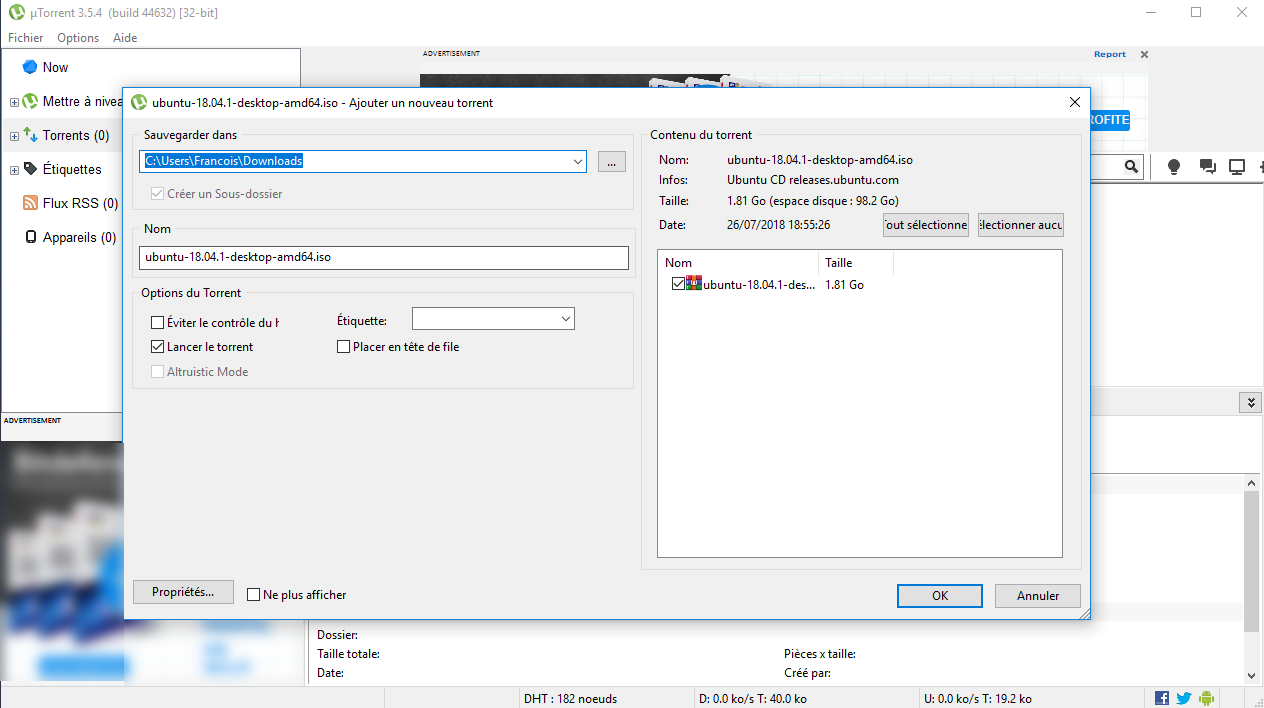Uncheck Lancer le torrent option
Image resolution: width=1264 pixels, height=708 pixels.
pyautogui.click(x=157, y=347)
